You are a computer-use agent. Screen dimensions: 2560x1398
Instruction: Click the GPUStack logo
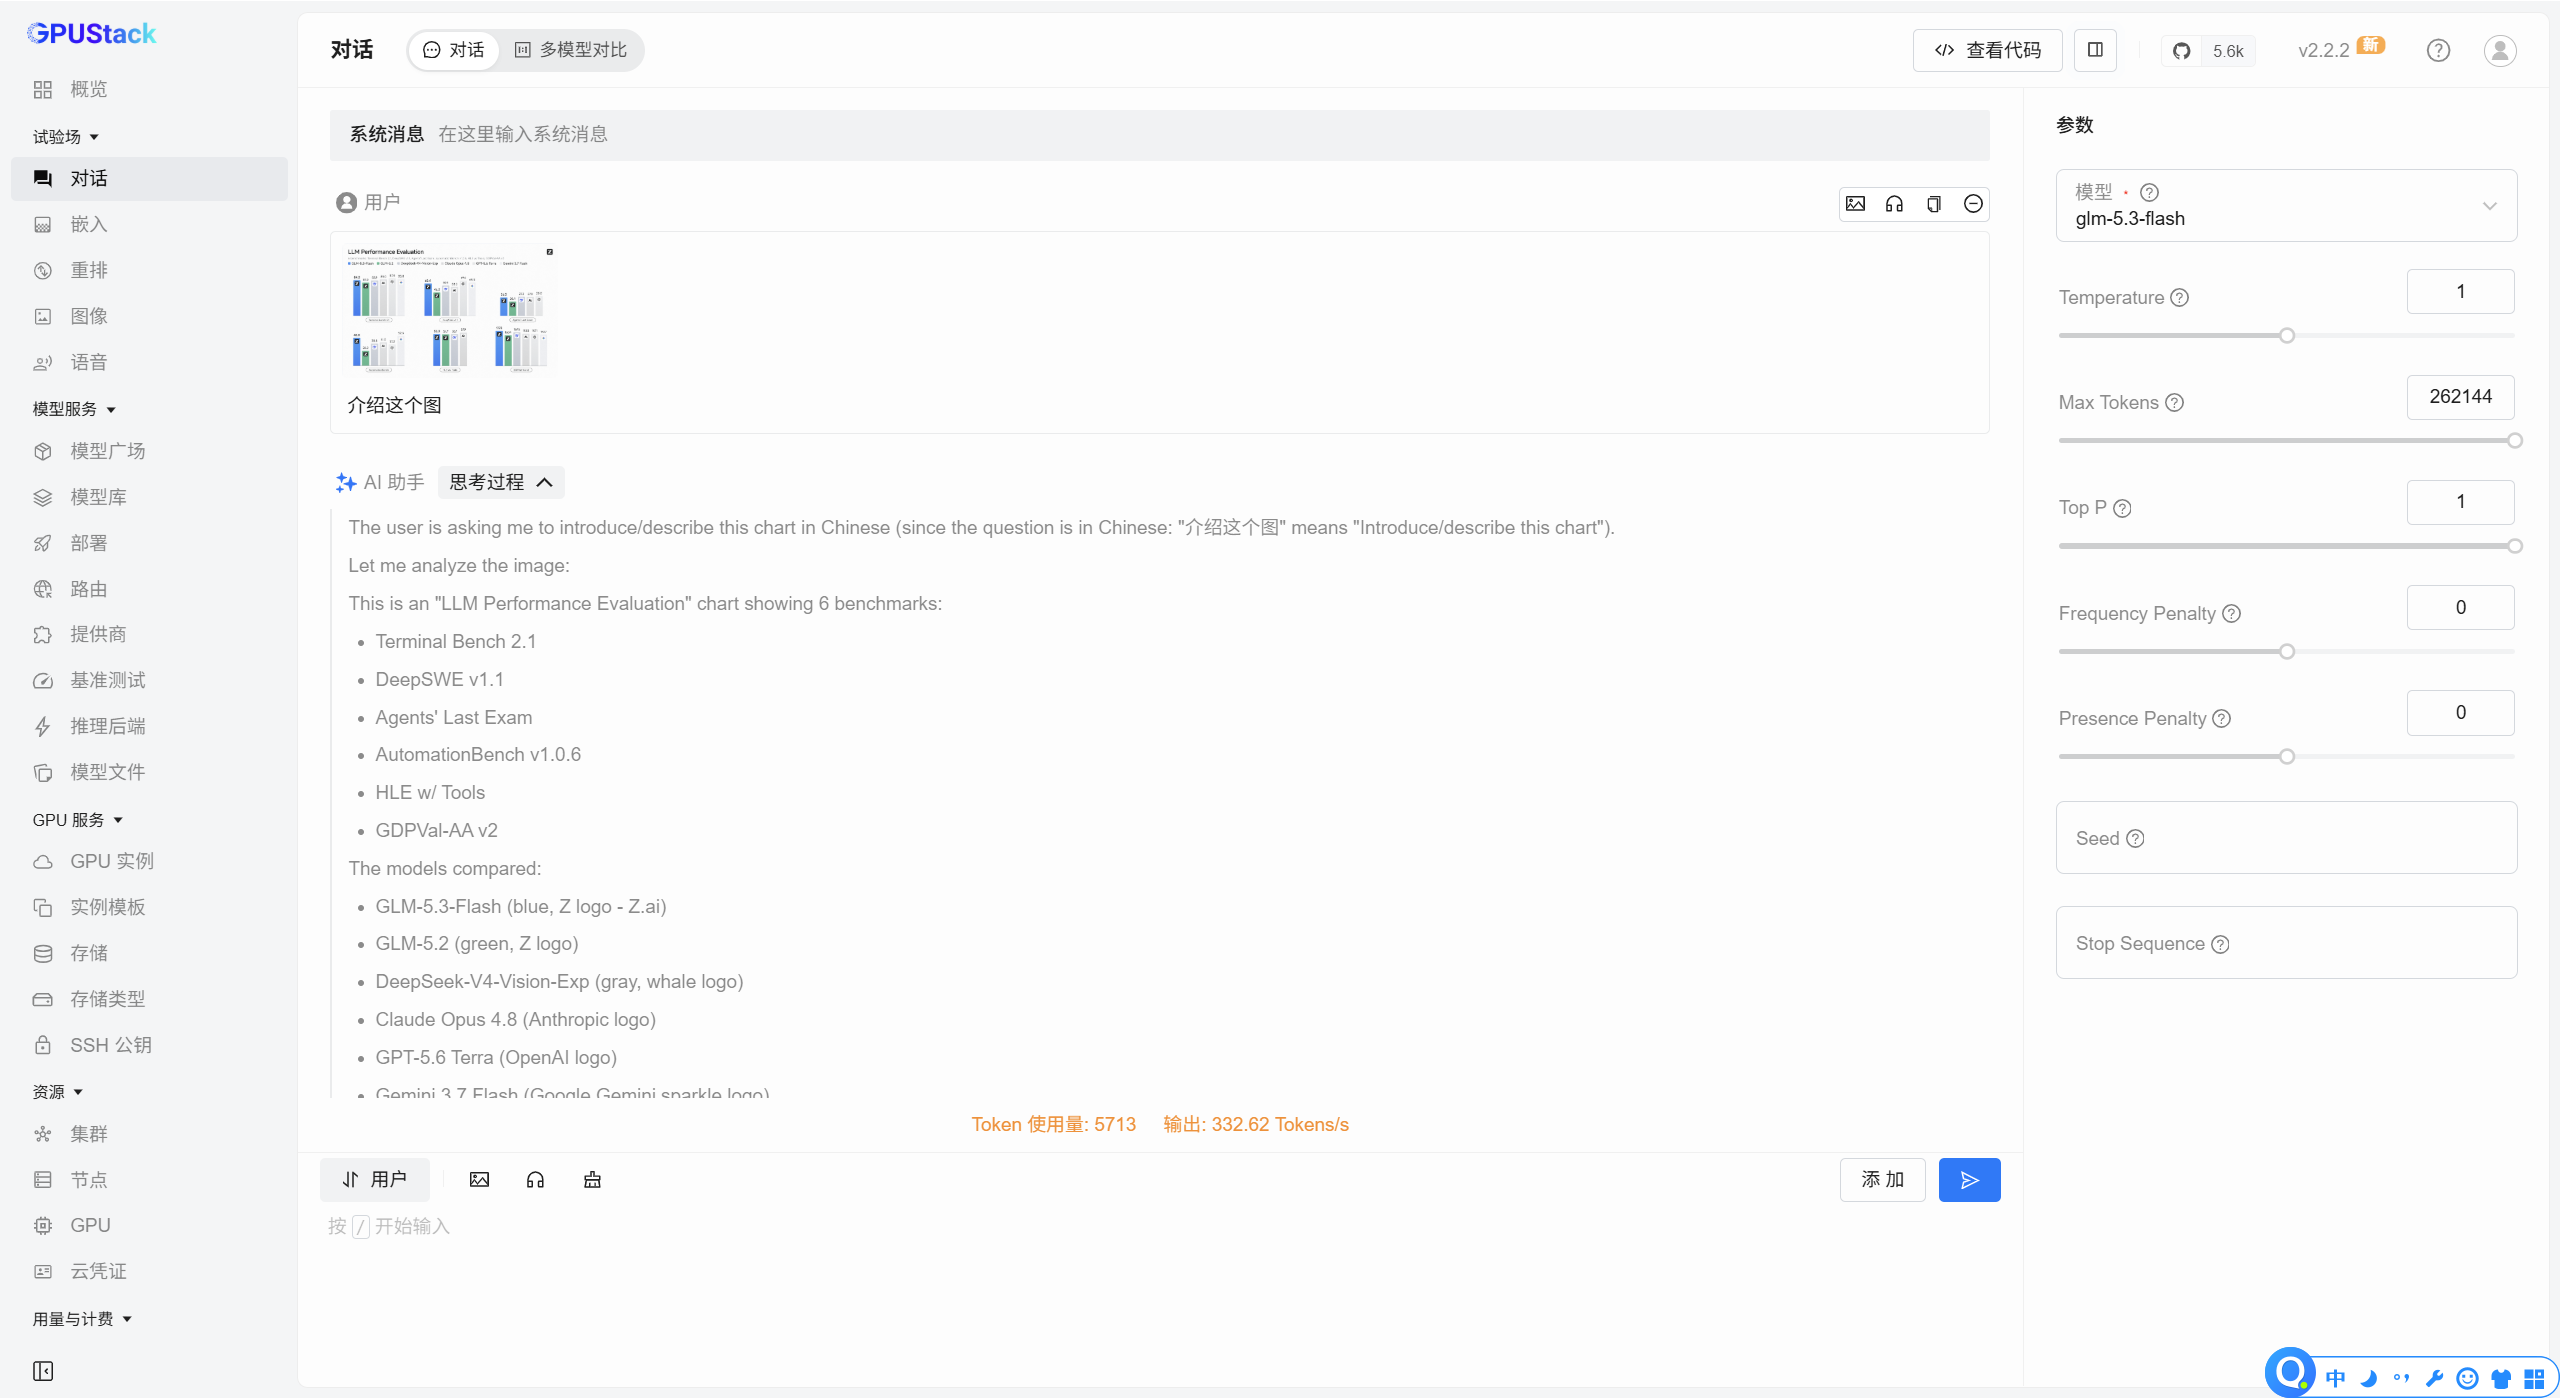[x=91, y=34]
